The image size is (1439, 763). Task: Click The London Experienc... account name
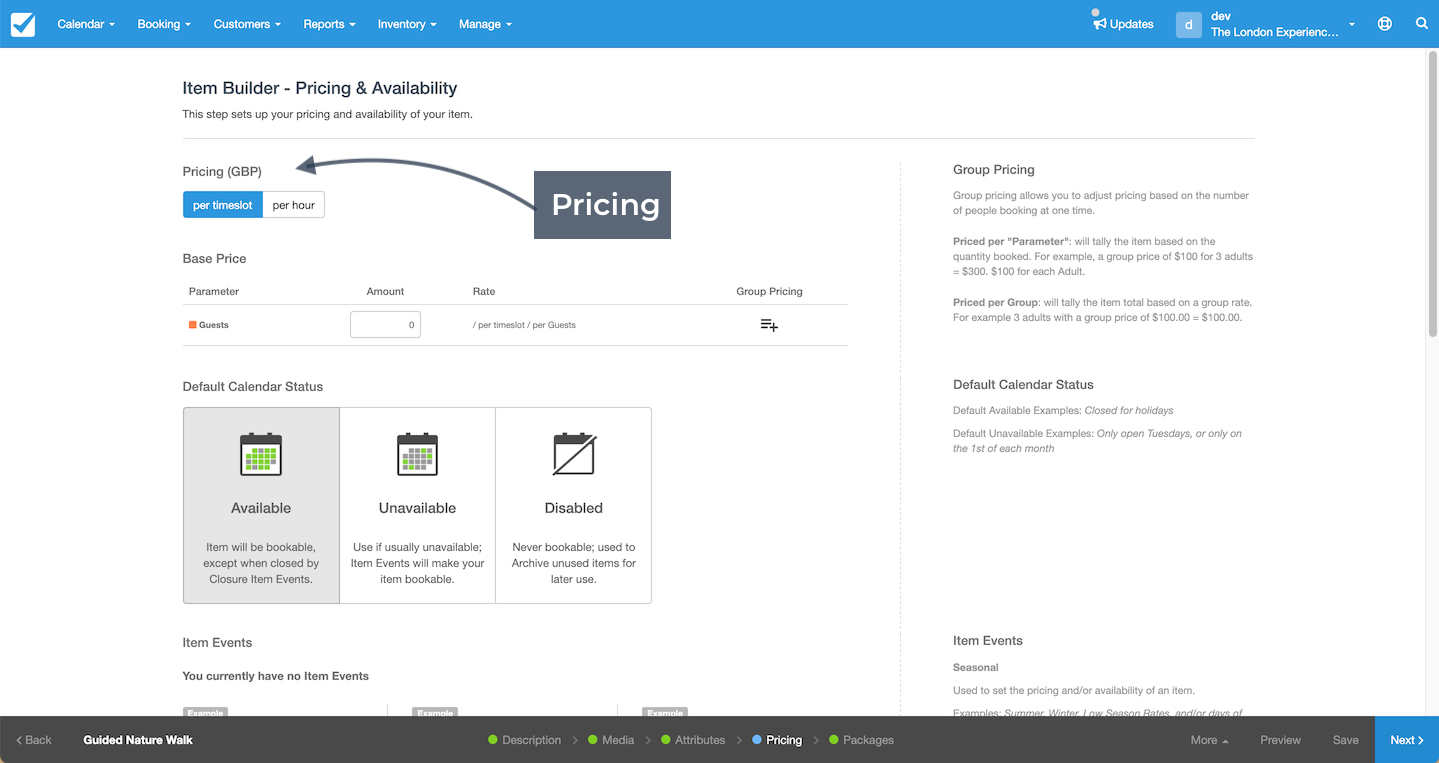(1274, 32)
